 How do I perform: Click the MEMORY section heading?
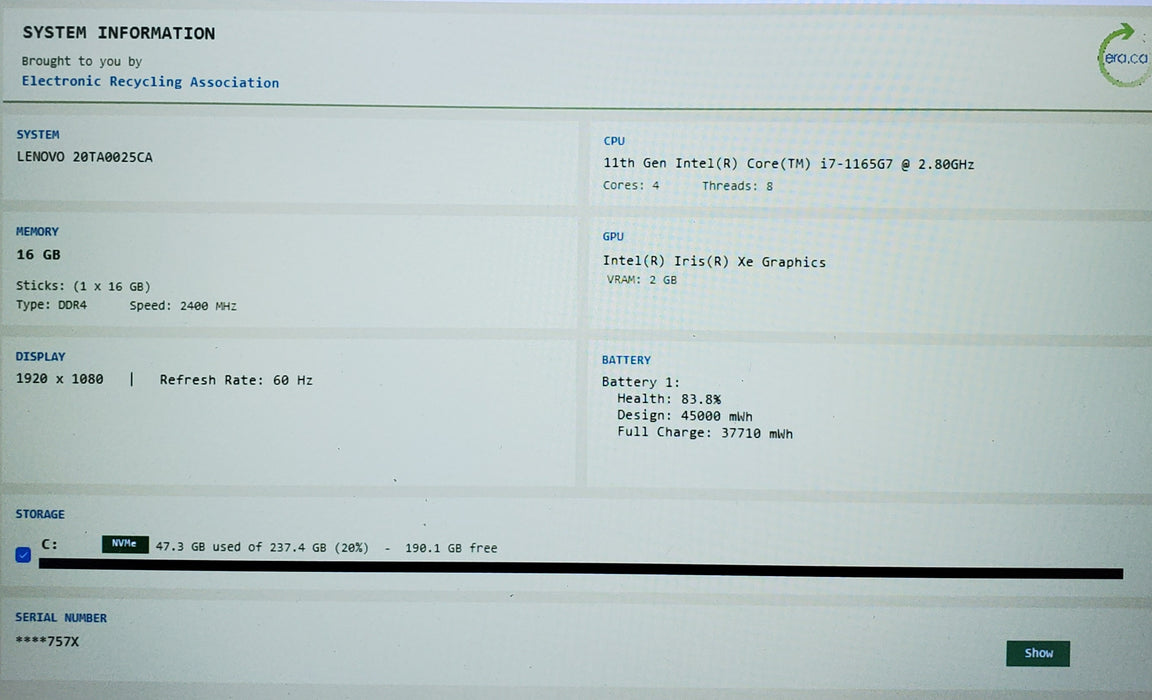point(37,231)
